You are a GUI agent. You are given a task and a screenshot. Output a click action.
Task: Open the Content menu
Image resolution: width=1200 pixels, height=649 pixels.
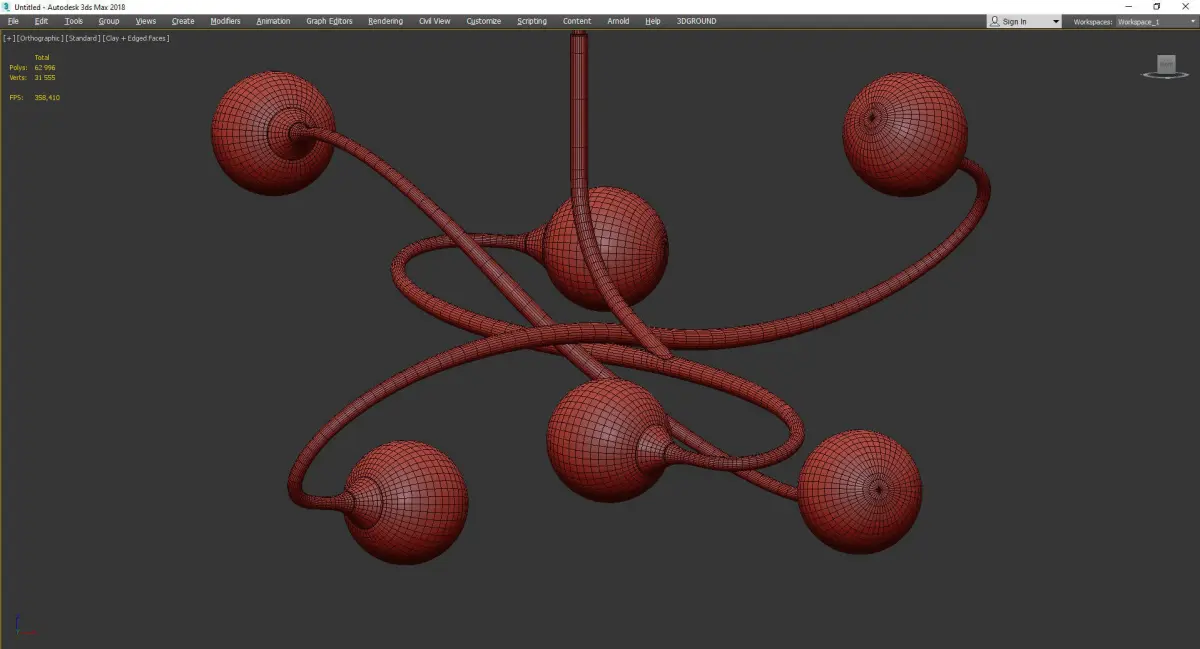(577, 21)
